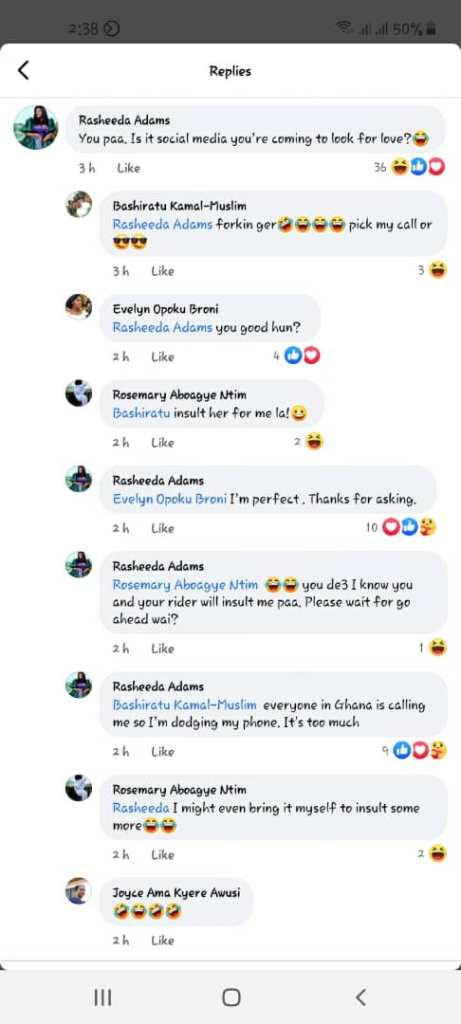Like Bashiratu Kamal-Muslim's reply

click(163, 270)
